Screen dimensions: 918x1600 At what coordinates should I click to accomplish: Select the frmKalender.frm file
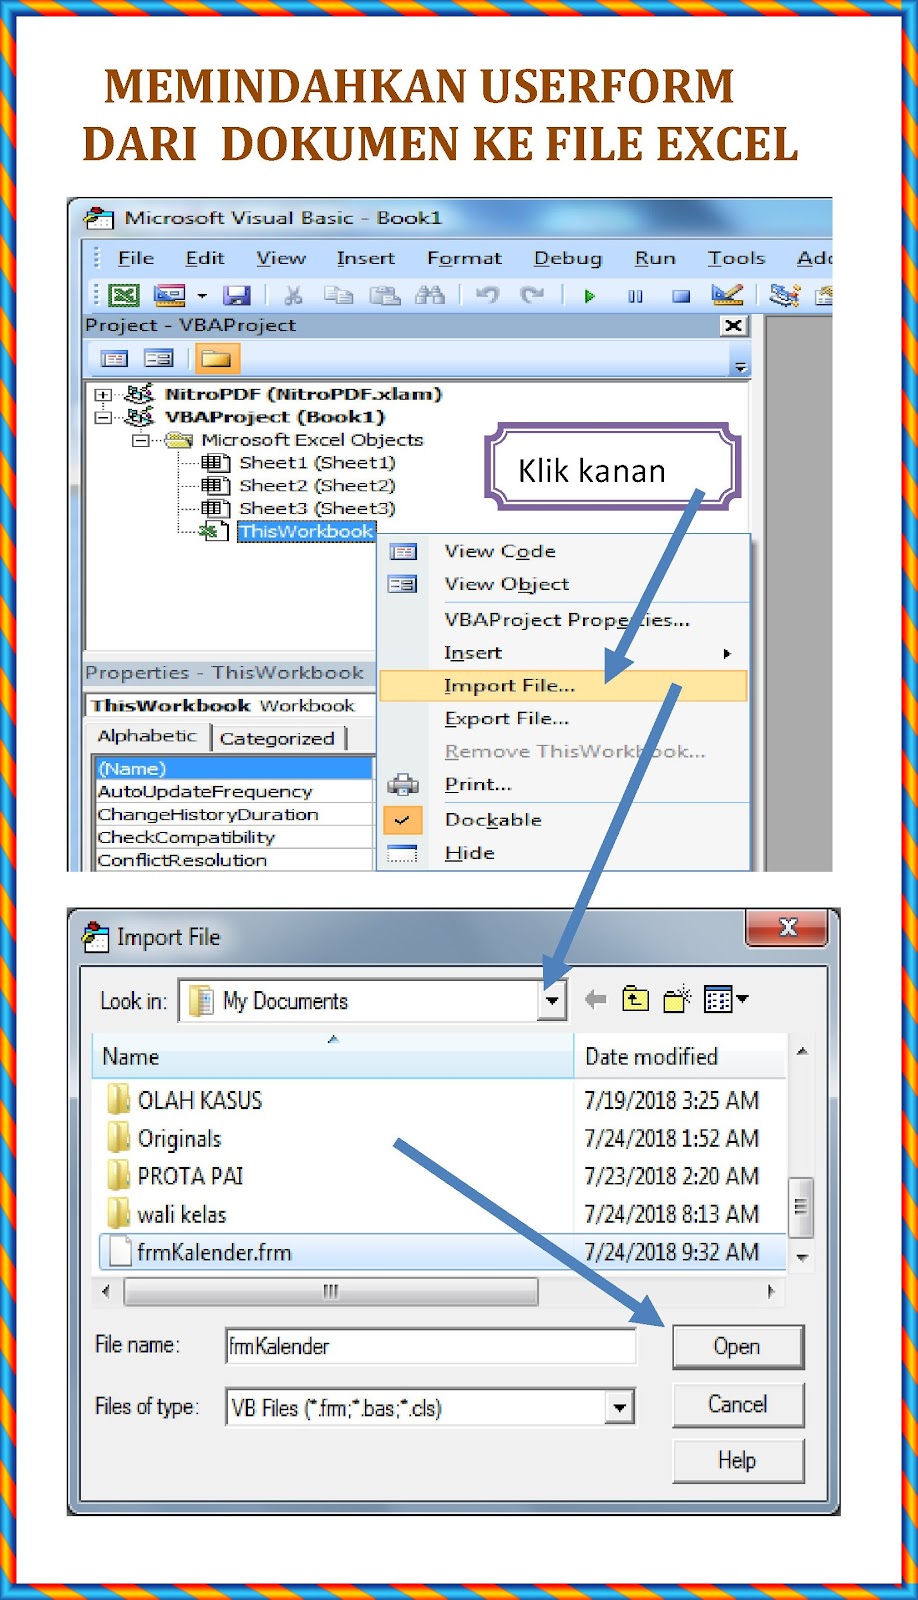[442, 1252]
